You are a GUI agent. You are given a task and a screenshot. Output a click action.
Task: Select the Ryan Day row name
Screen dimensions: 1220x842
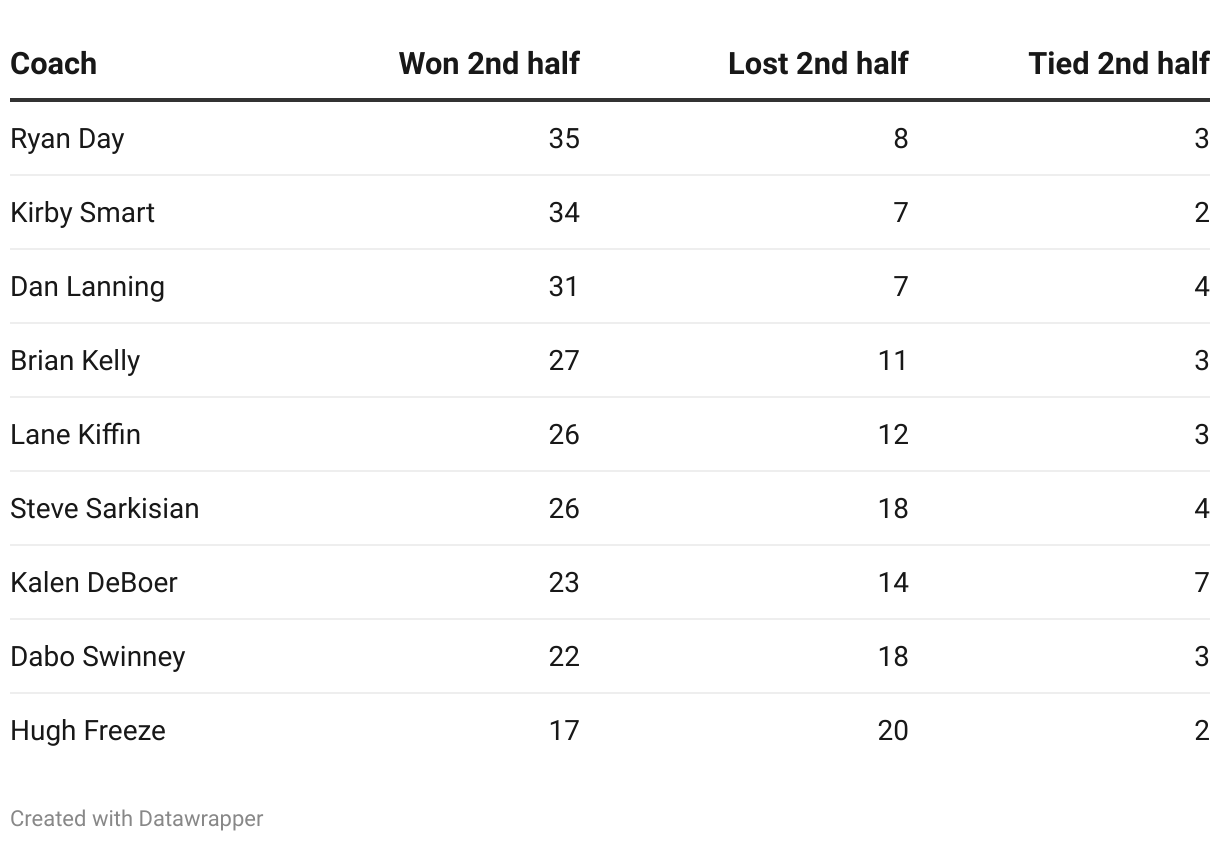[67, 139]
